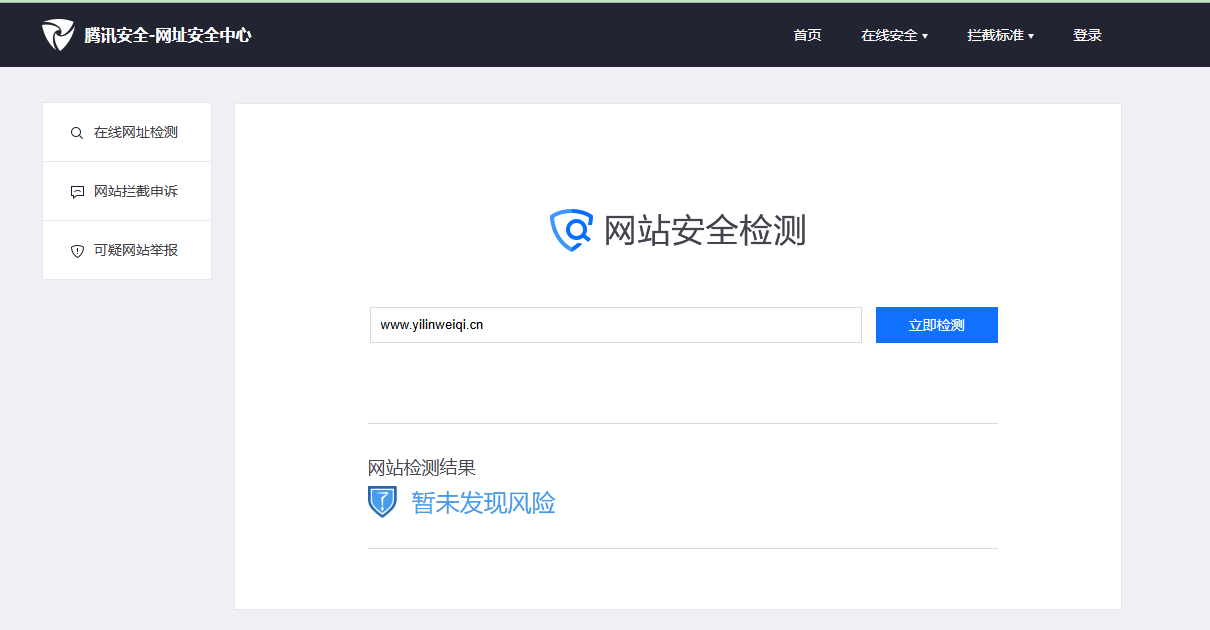Open the 首页 navigation item
The image size is (1210, 630).
807,35
